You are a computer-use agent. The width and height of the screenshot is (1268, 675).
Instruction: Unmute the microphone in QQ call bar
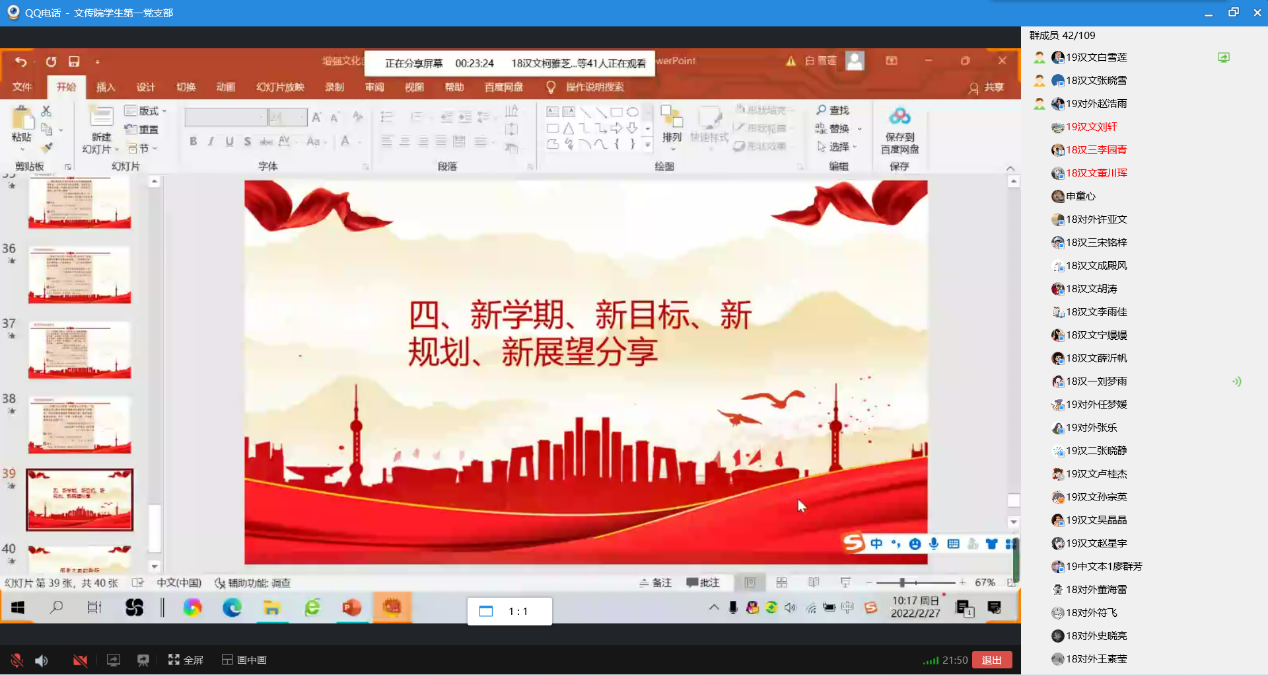16,660
